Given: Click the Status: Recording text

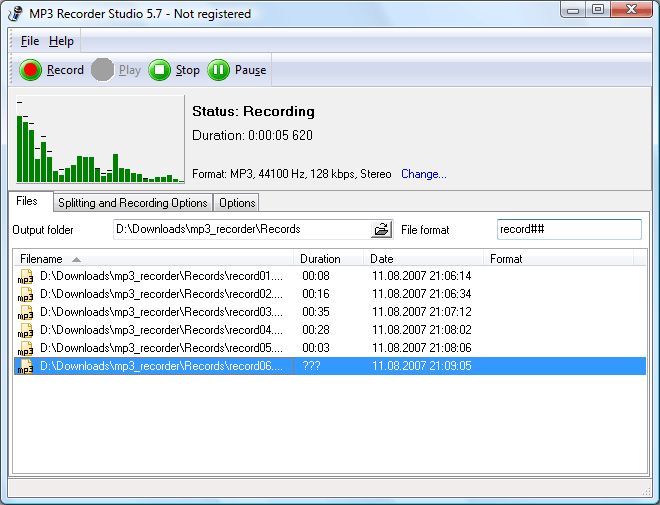Looking at the screenshot, I should click(x=253, y=112).
